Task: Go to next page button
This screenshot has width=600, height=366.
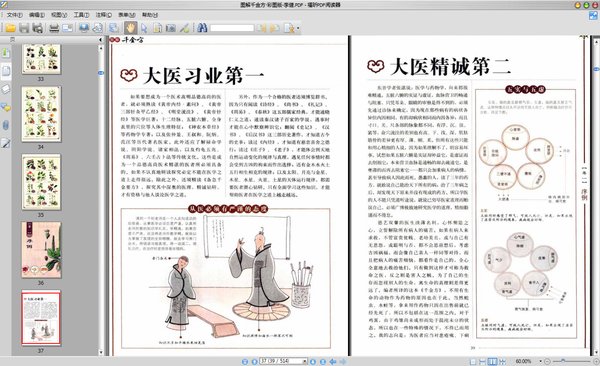Action: pos(313,361)
